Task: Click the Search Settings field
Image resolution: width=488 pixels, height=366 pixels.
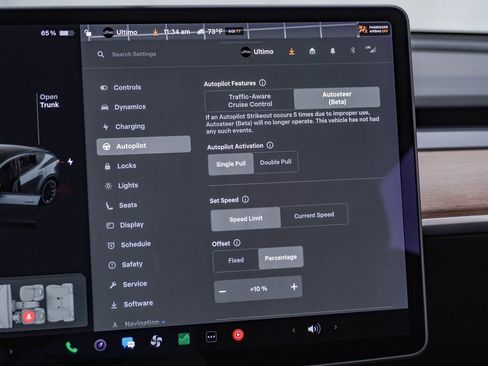Action: 134,54
